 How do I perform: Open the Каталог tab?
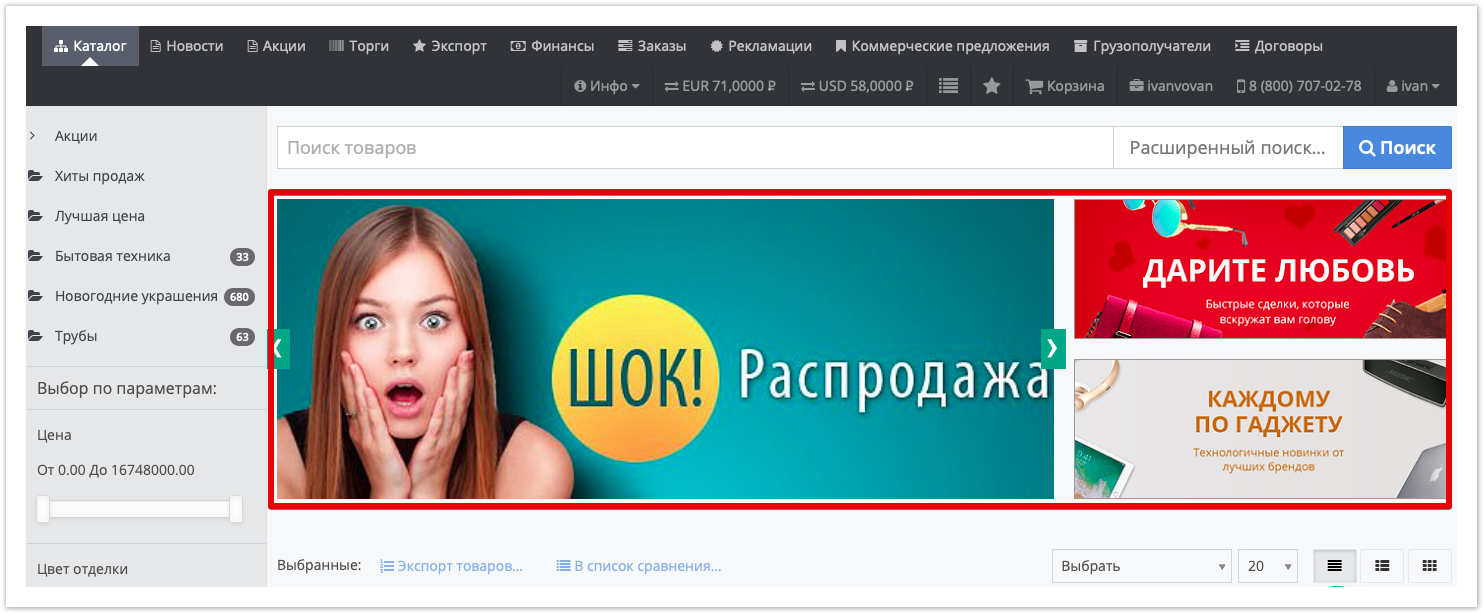tap(90, 46)
